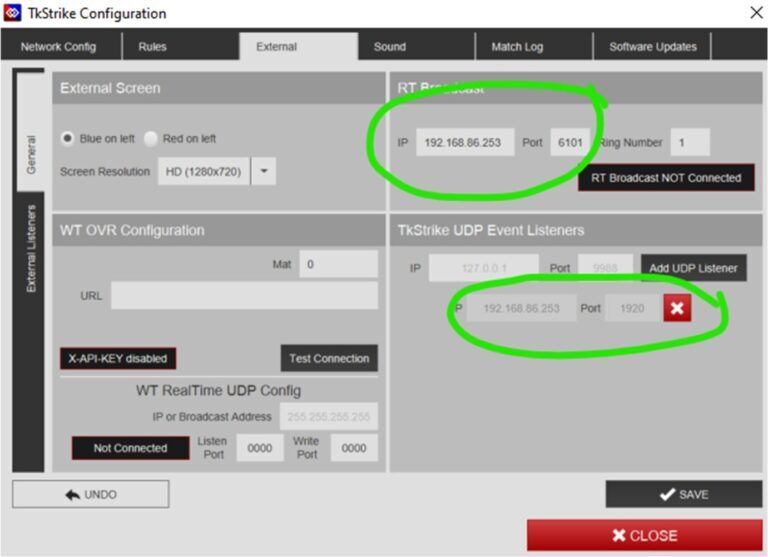The width and height of the screenshot is (768, 557).
Task: Toggle the X-API-KEY disabled button
Action: pos(117,358)
